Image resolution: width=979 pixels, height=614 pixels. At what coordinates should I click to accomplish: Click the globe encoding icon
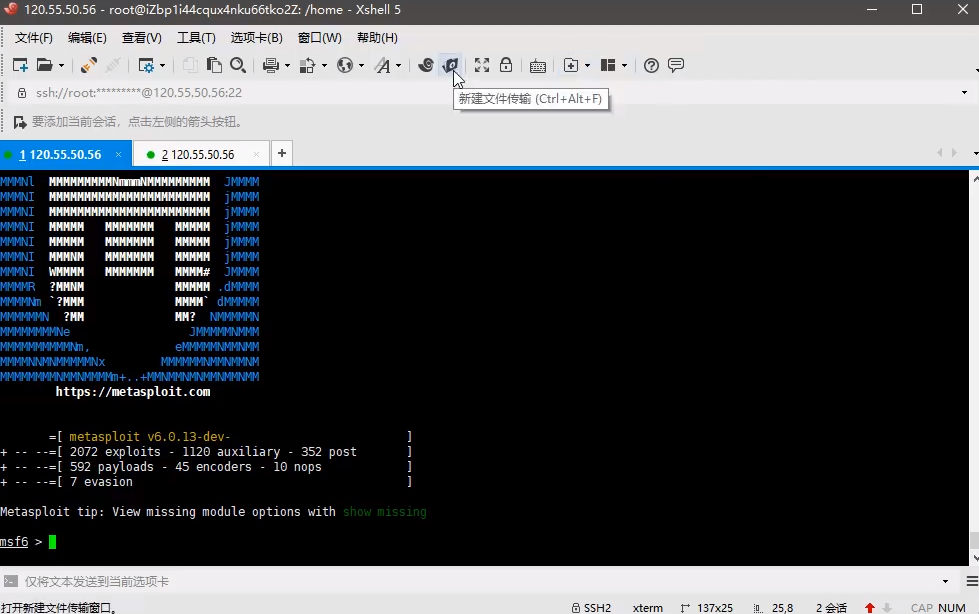pyautogui.click(x=345, y=65)
